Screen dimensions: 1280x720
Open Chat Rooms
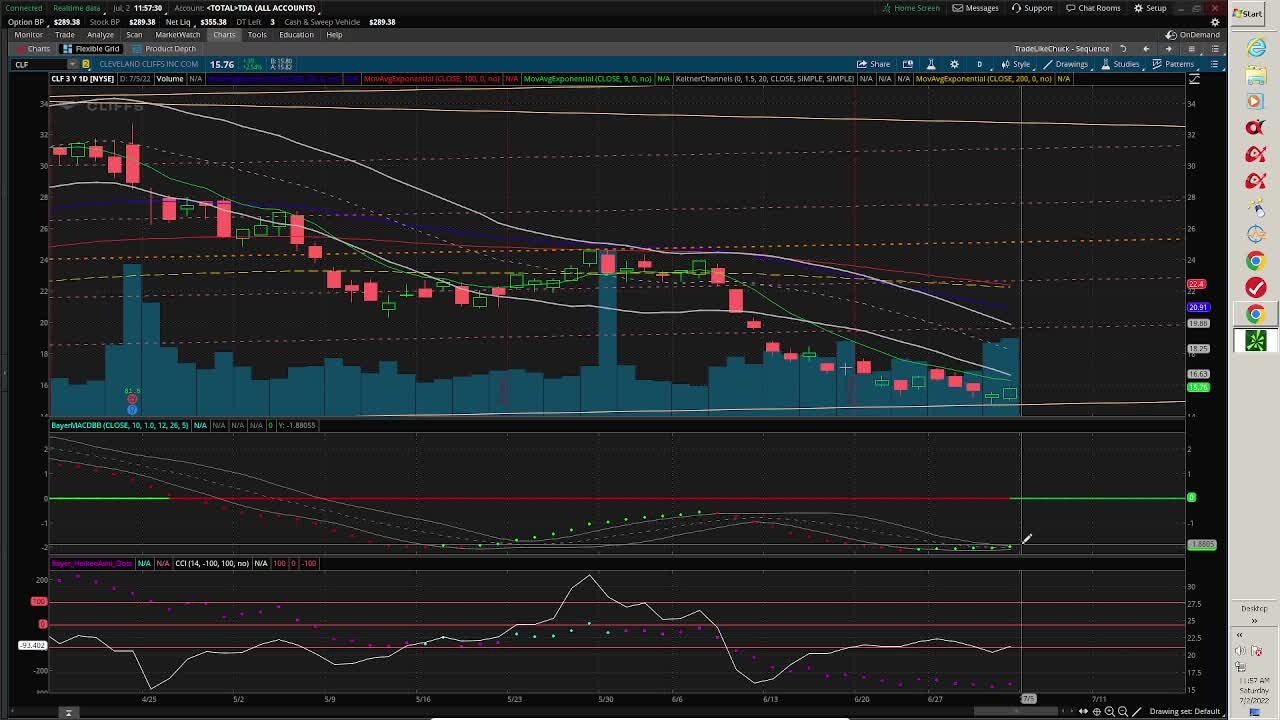(1093, 8)
